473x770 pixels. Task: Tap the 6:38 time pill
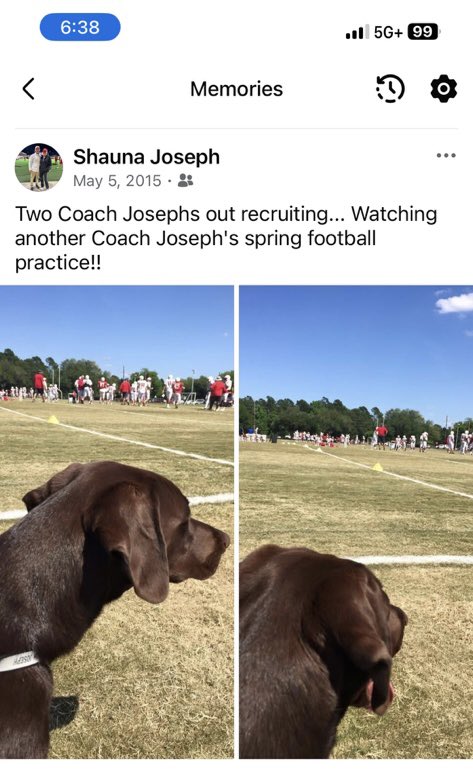80,27
